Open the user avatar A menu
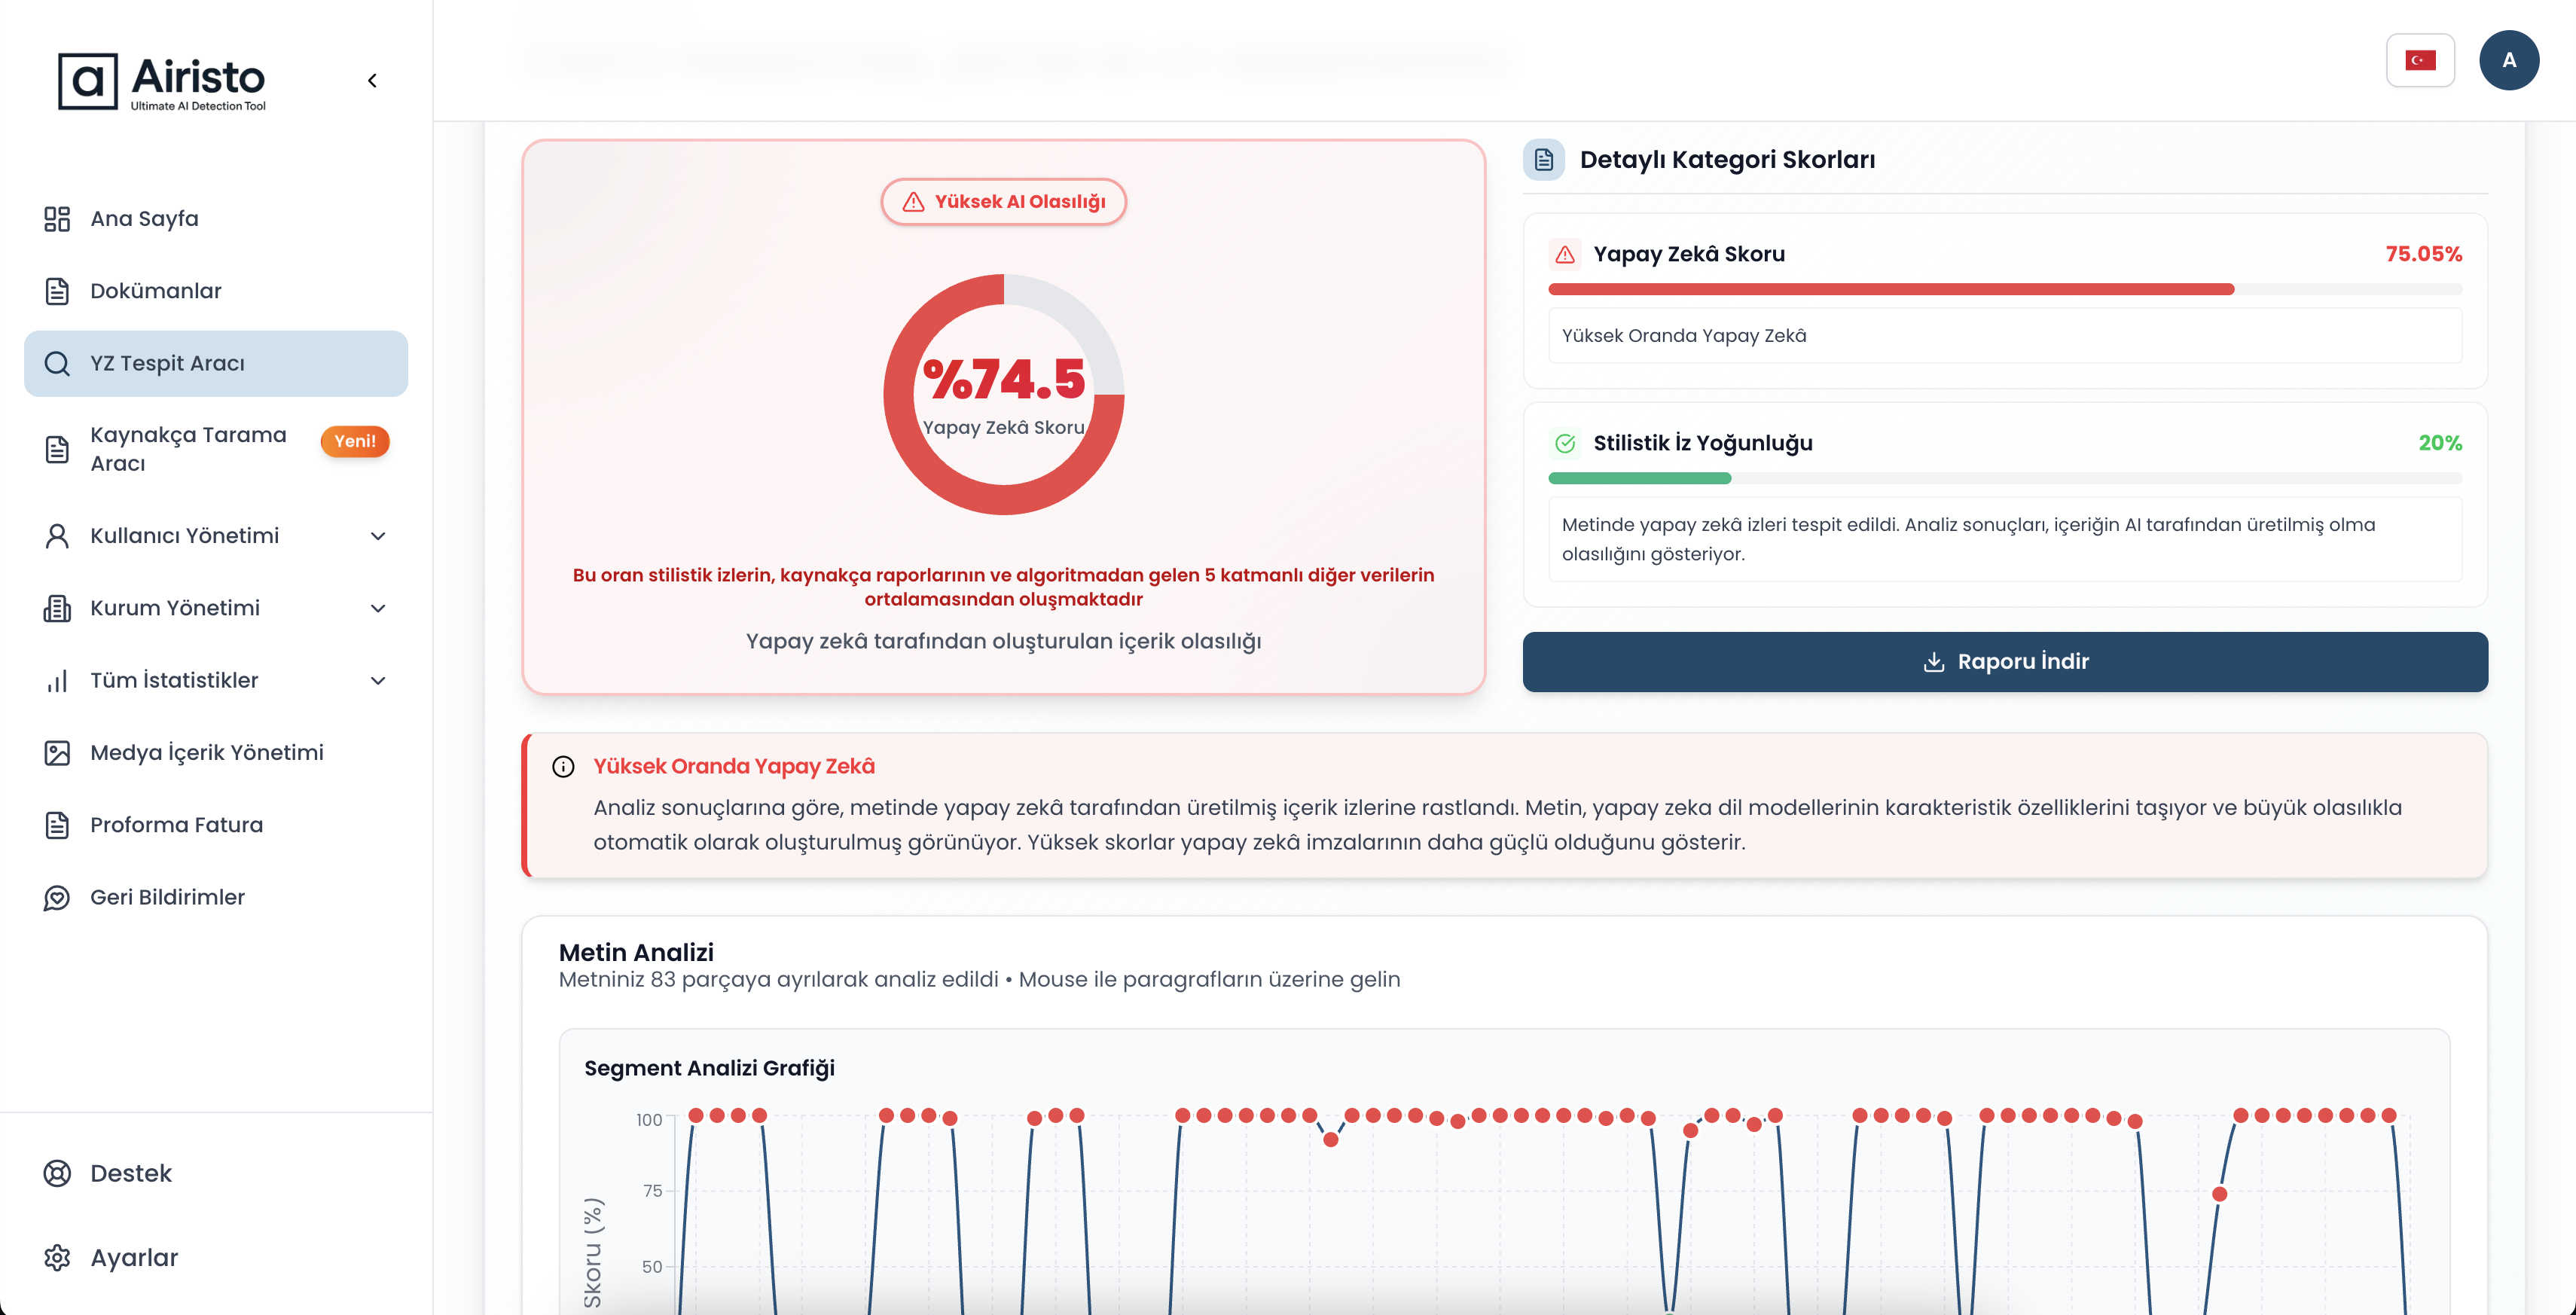 [x=2508, y=61]
